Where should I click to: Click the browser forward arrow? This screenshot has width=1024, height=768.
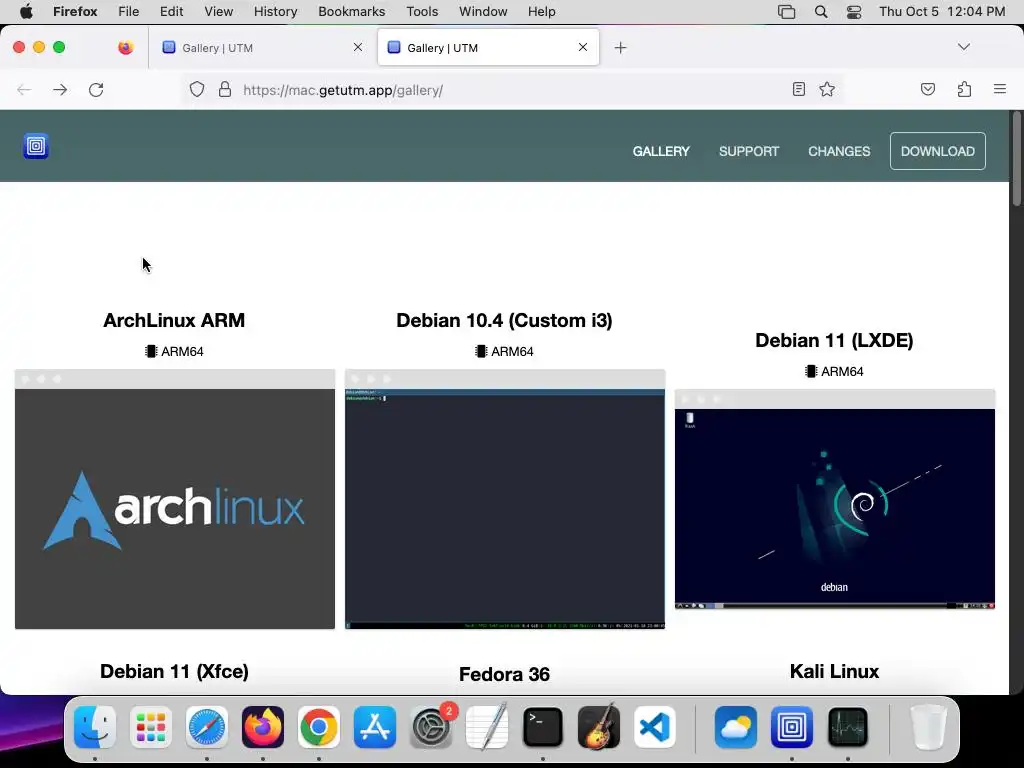coord(60,90)
